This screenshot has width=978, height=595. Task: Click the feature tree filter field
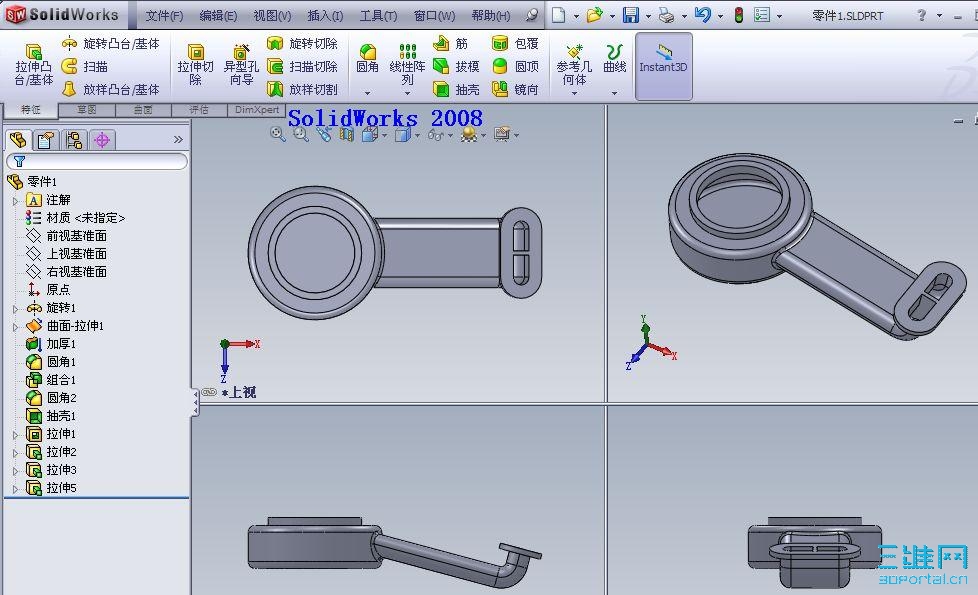(97, 162)
